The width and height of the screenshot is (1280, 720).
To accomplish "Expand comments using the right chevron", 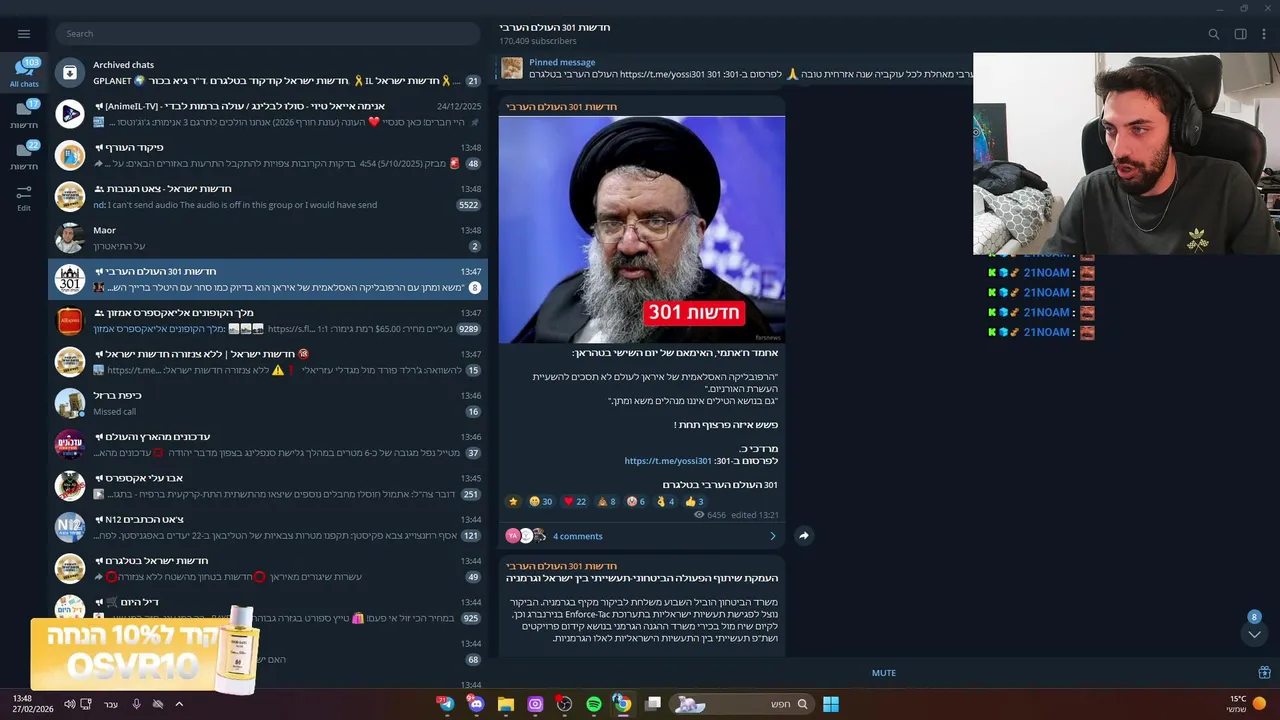I will pyautogui.click(x=772, y=536).
